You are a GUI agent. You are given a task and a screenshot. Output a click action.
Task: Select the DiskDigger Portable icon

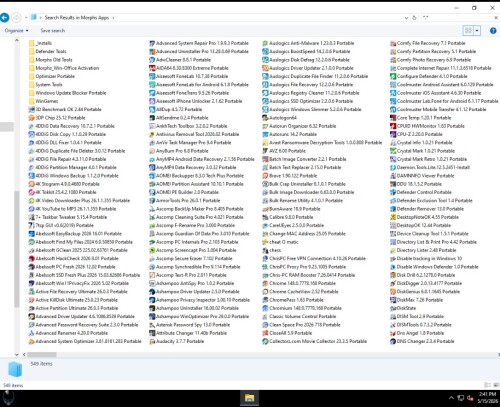click(x=393, y=283)
